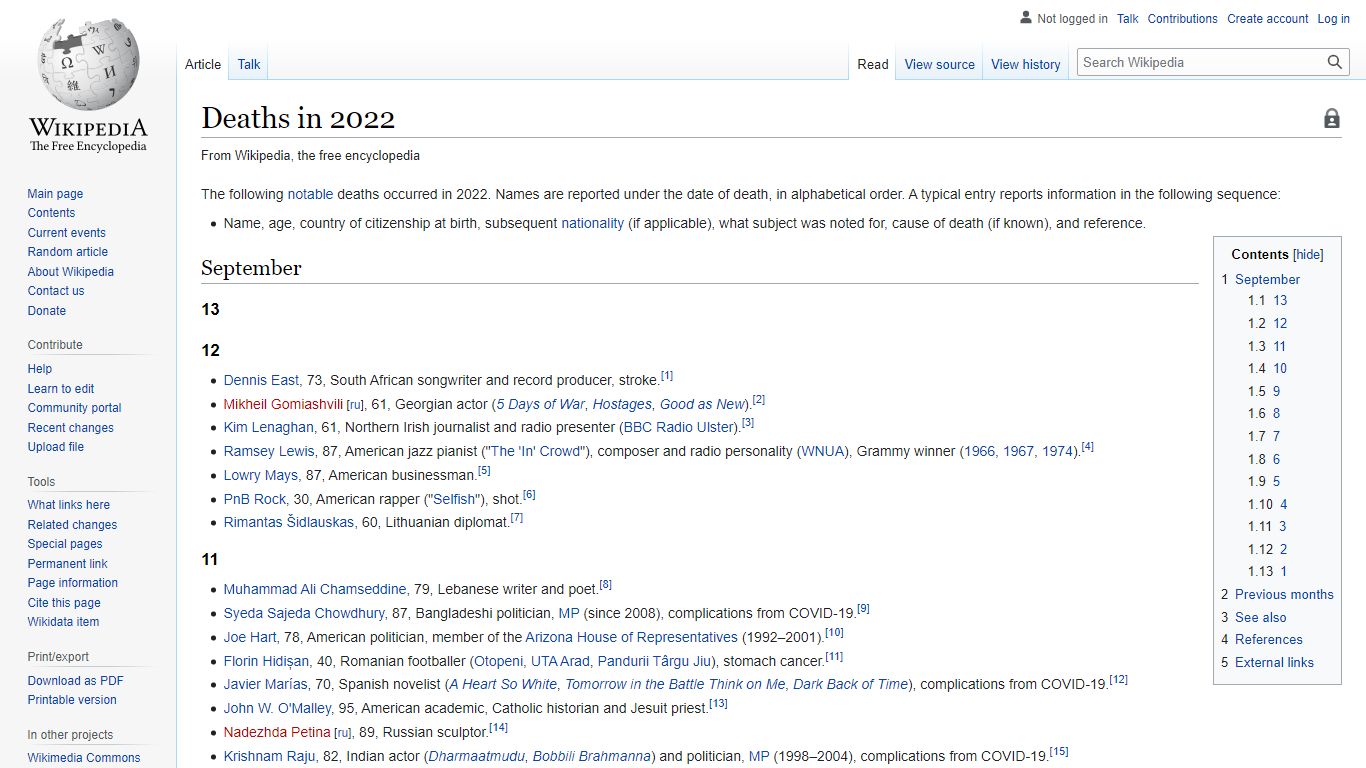Open Kim Lenaghan's article

tap(268, 427)
